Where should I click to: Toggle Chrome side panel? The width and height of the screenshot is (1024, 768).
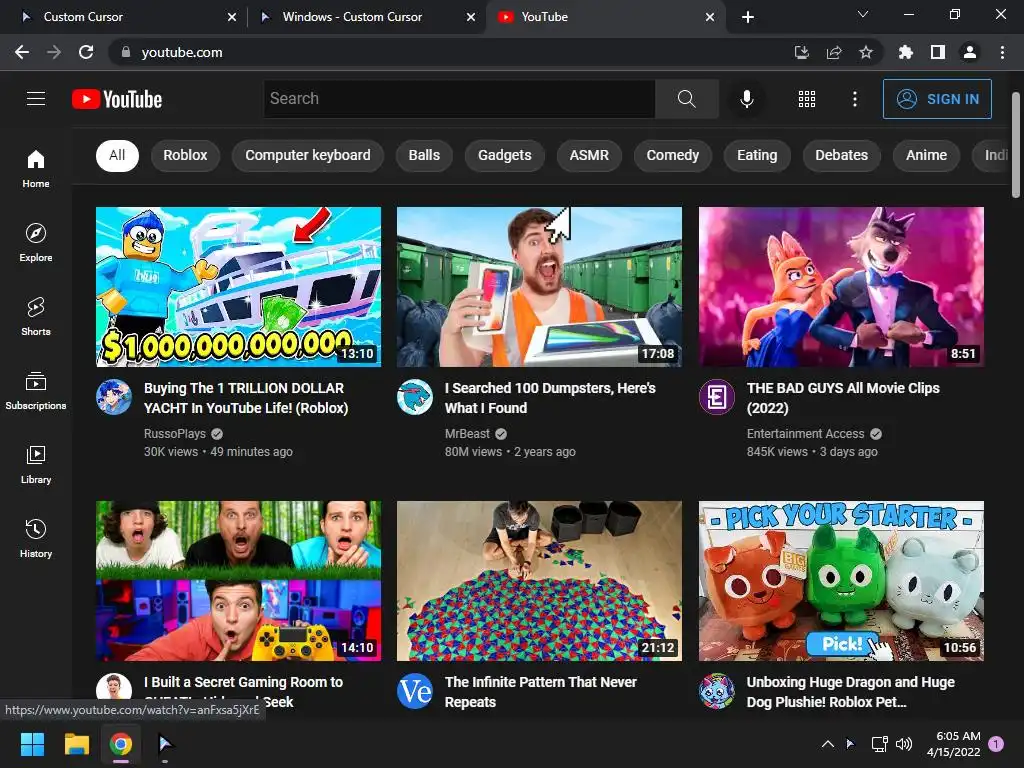click(x=937, y=52)
